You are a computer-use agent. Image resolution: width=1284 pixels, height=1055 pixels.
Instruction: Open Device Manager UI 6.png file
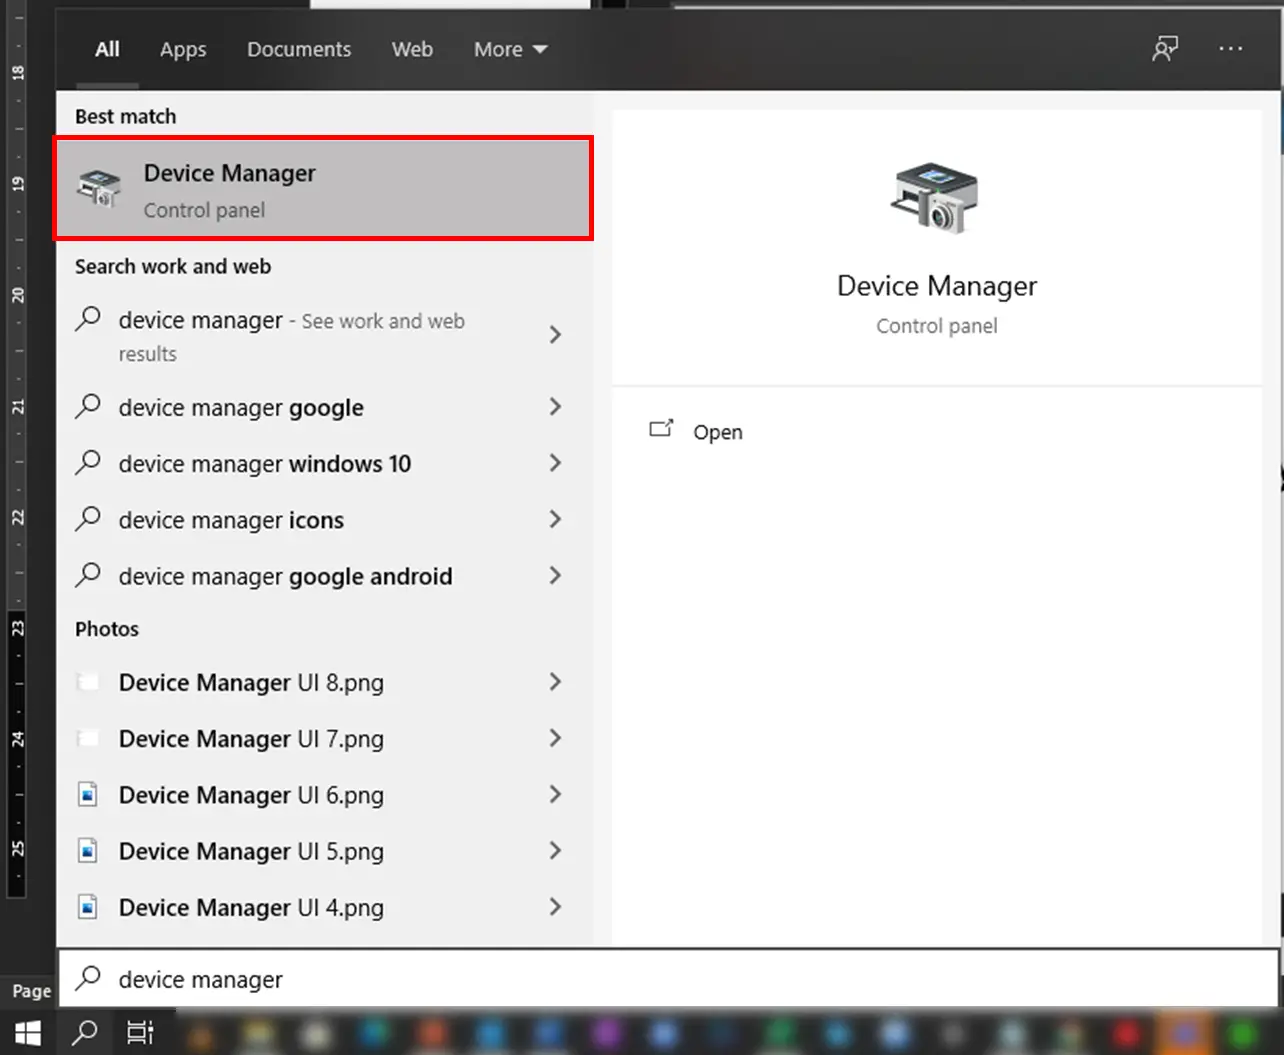(x=251, y=795)
